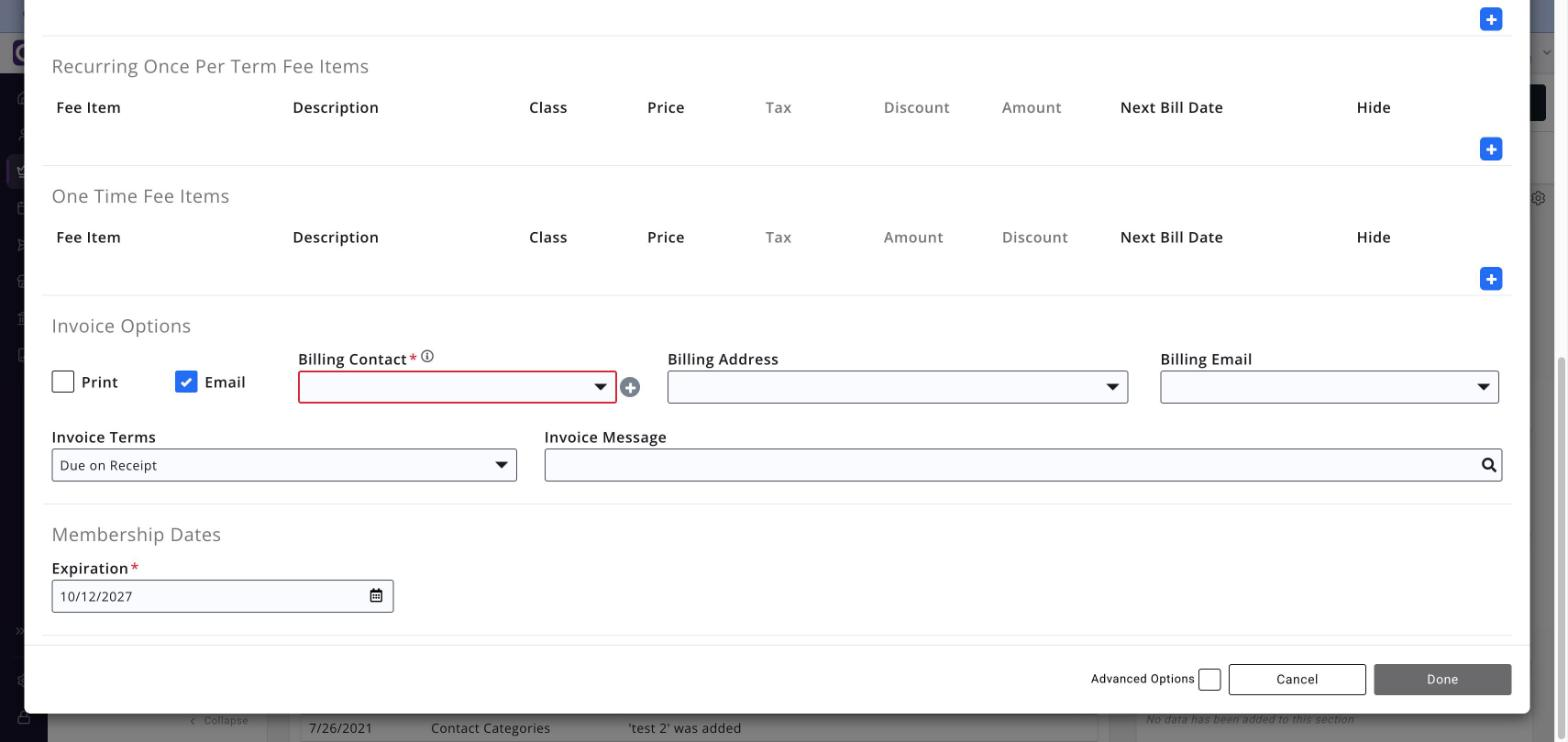This screenshot has height=742, width=1568.
Task: Open the Billing Email dropdown
Action: pos(1329,387)
